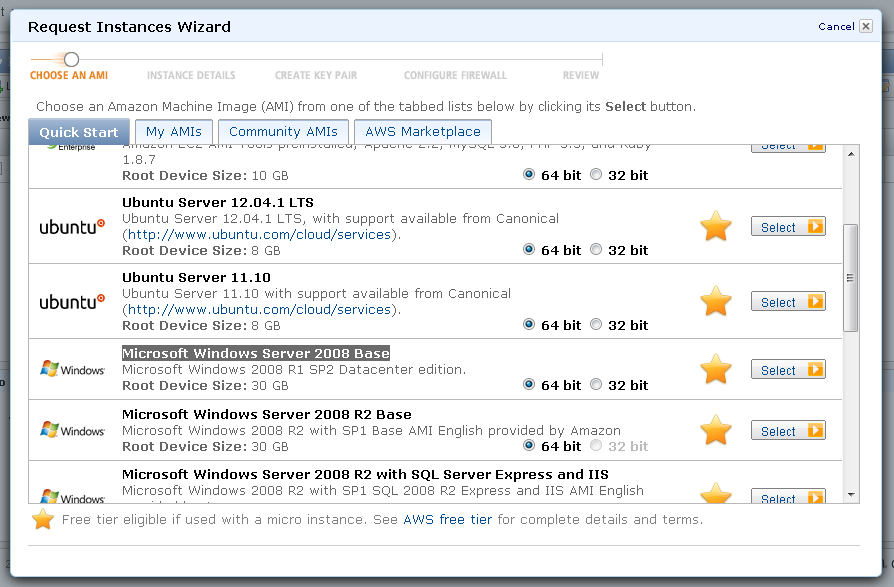This screenshot has width=894, height=587.
Task: Open the AWS free tier link
Action: [x=447, y=519]
